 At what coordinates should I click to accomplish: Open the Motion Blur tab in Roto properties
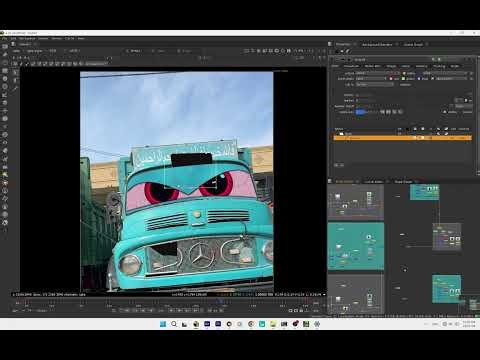click(x=373, y=66)
